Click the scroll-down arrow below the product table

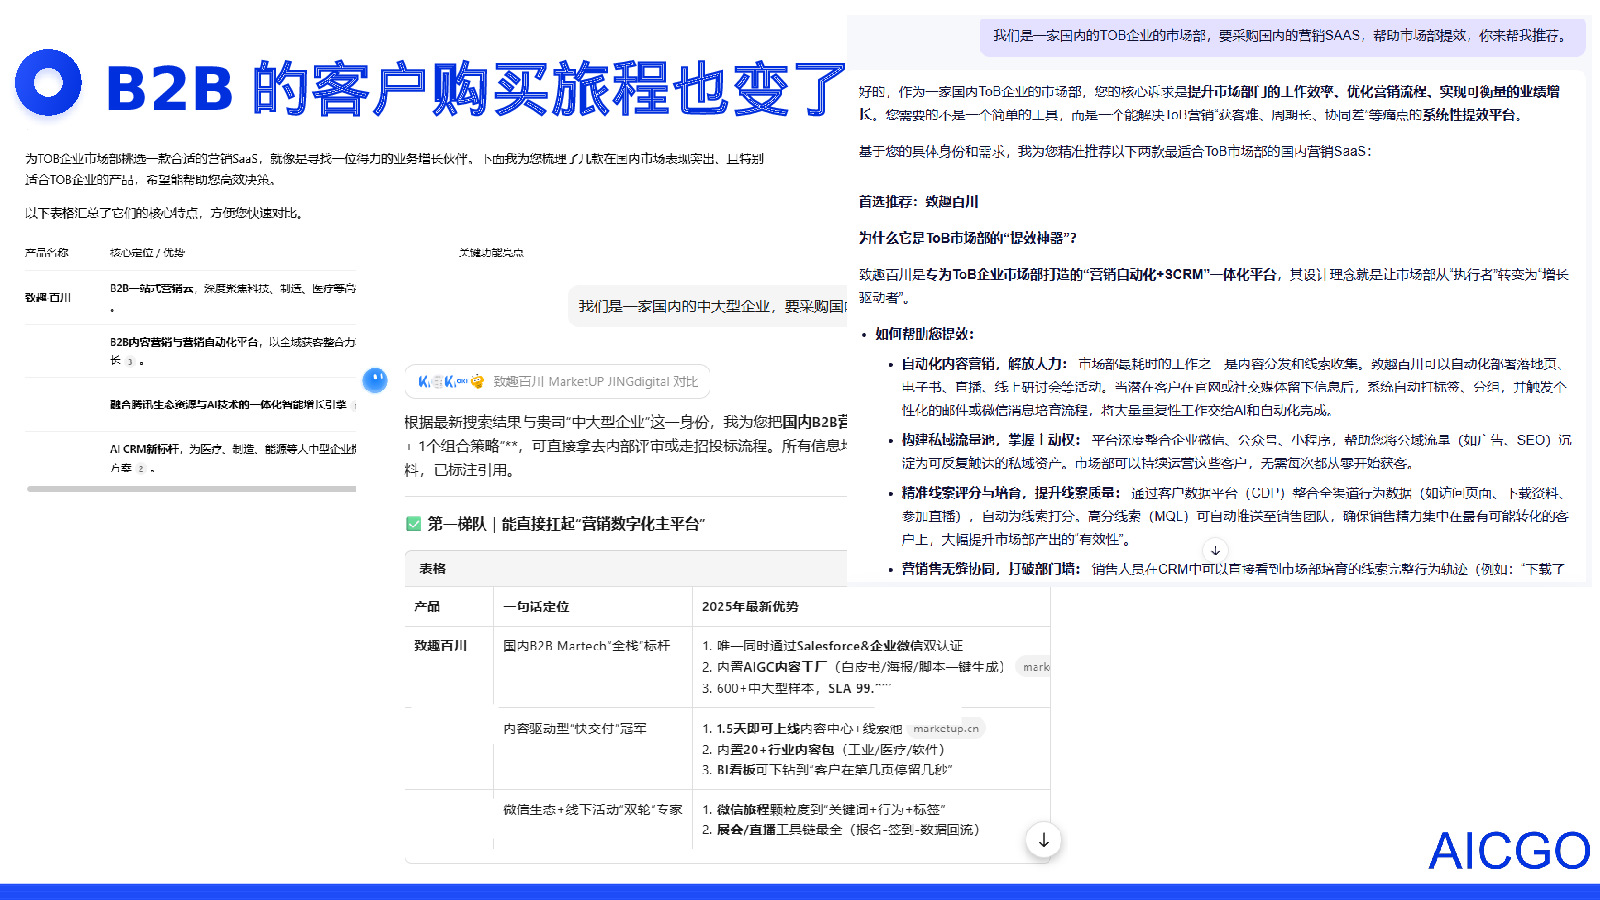(x=1043, y=840)
